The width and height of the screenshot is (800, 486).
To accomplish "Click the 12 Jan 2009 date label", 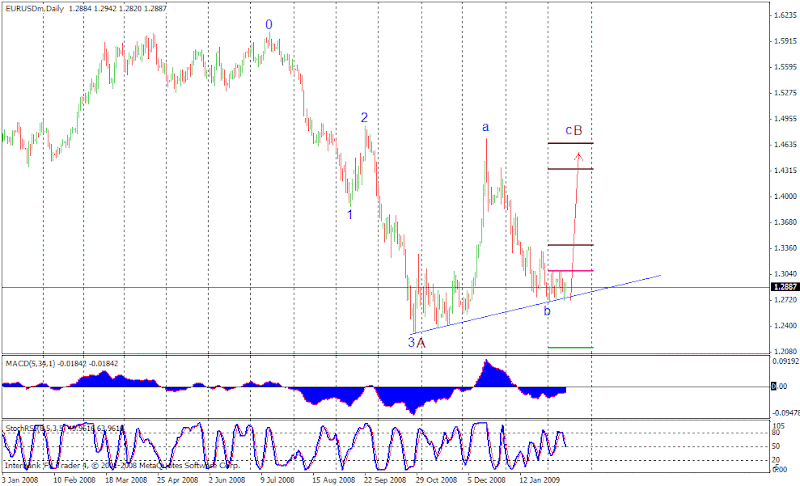I will (540, 480).
